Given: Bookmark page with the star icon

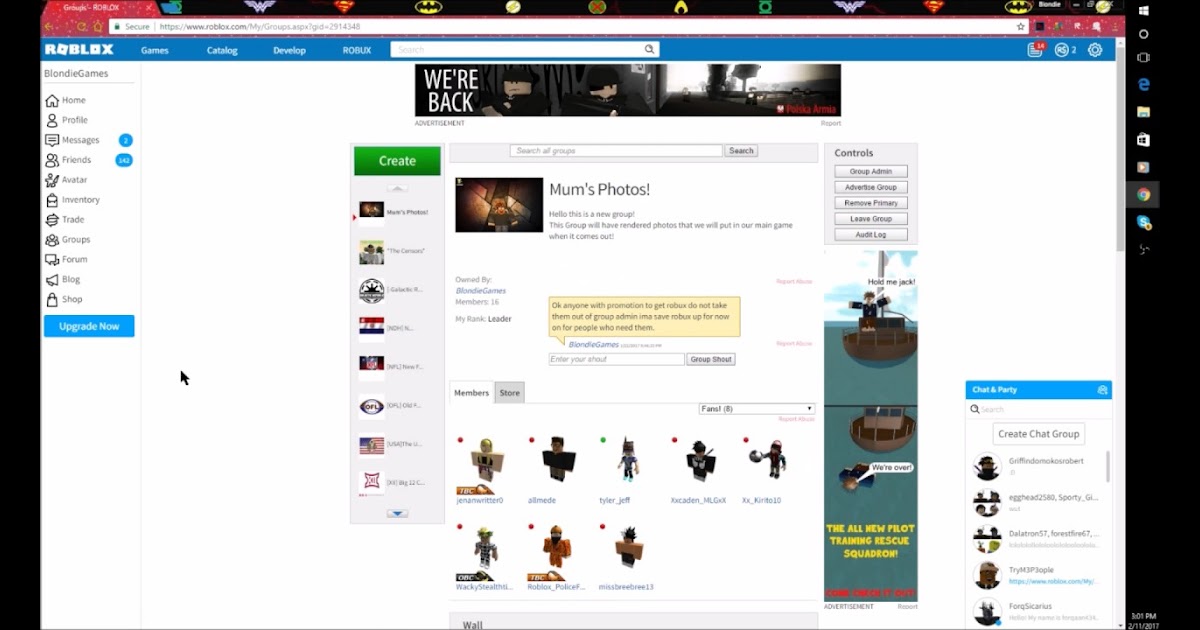Looking at the screenshot, I should coord(1021,27).
